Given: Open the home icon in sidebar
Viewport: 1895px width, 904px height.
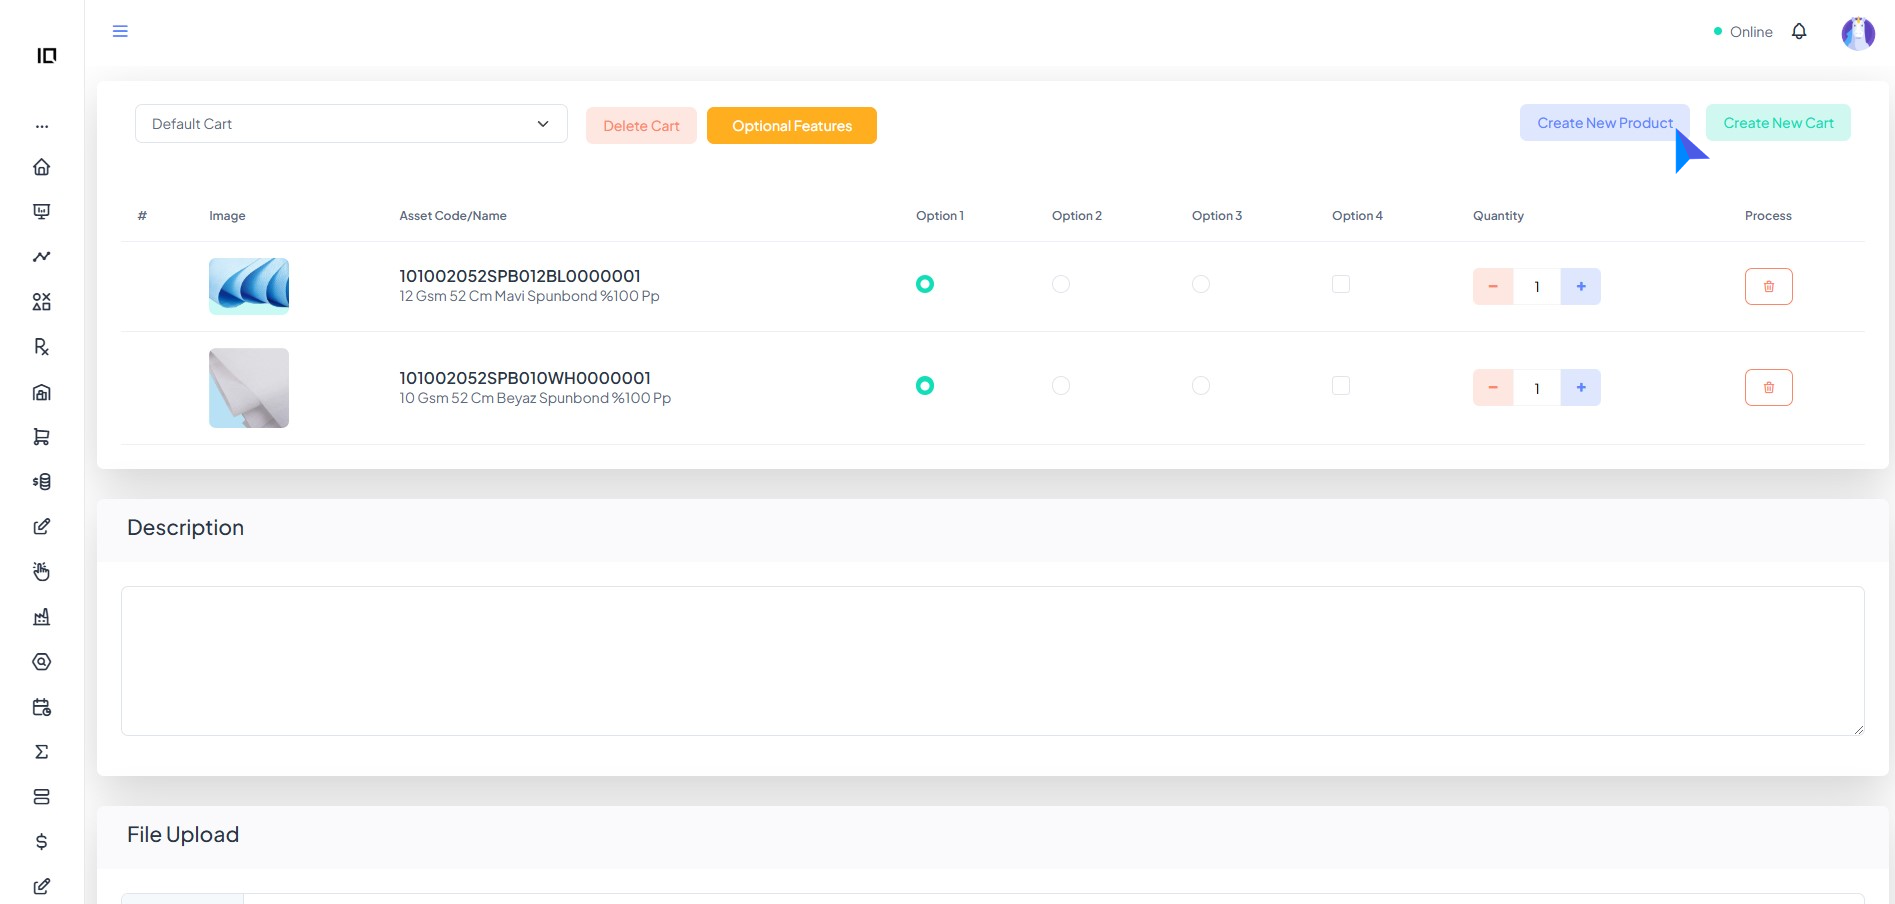Looking at the screenshot, I should point(41,167).
